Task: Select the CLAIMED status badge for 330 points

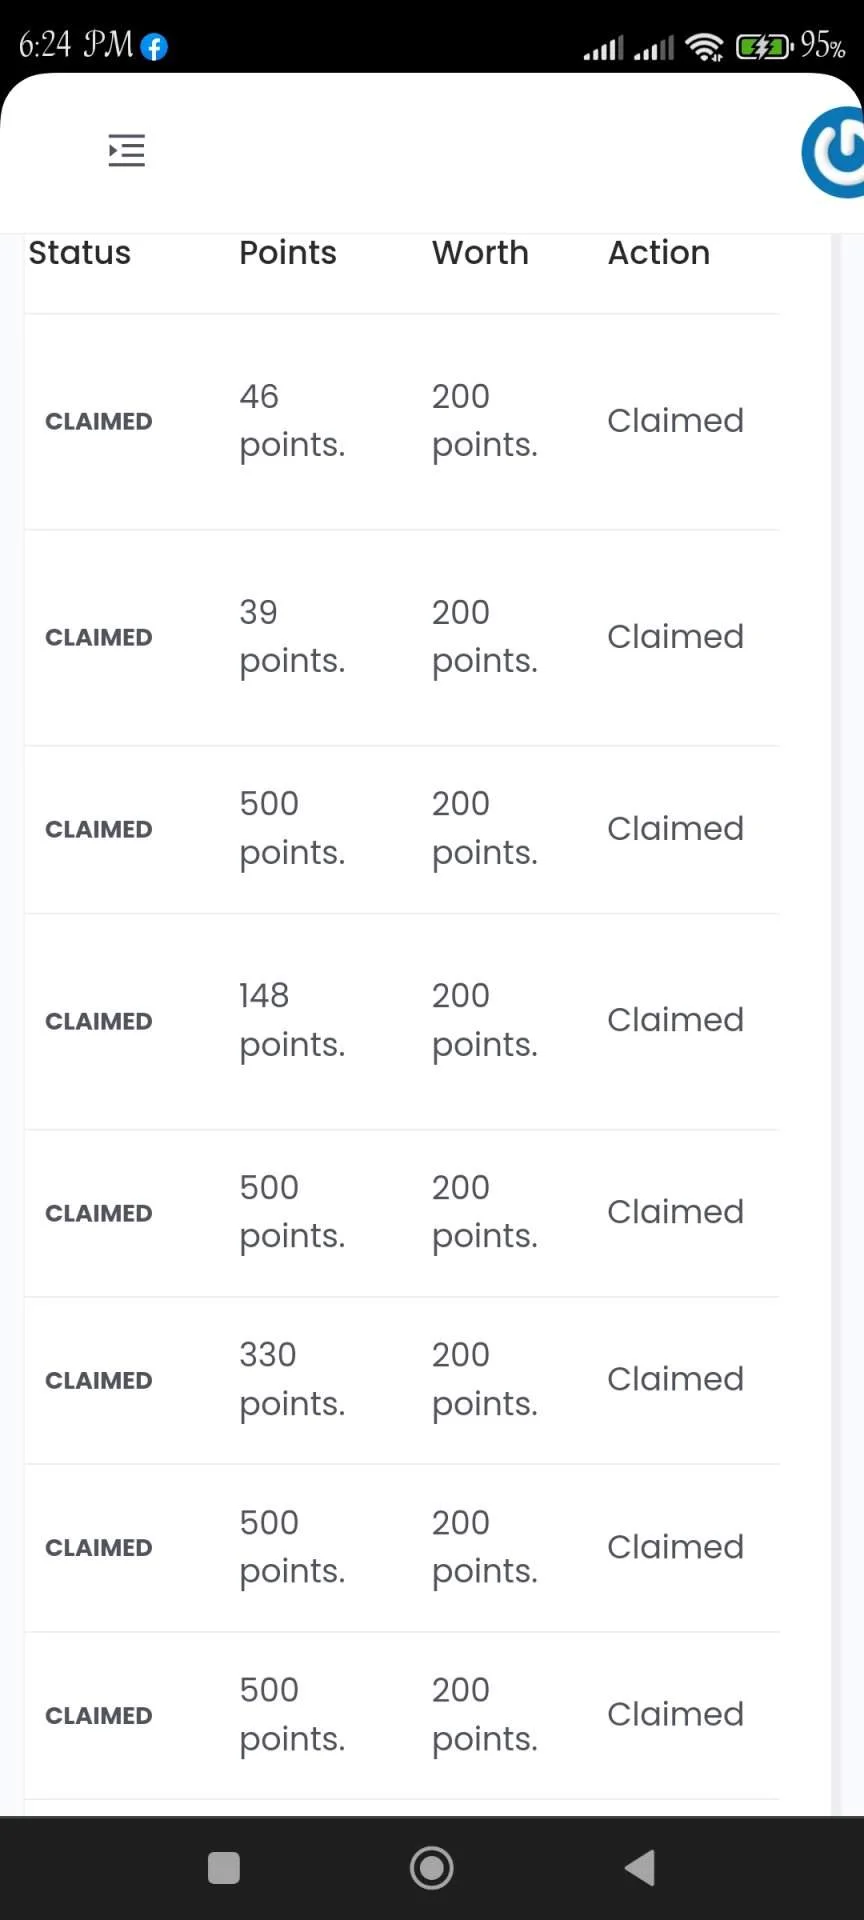Action: click(x=99, y=1380)
